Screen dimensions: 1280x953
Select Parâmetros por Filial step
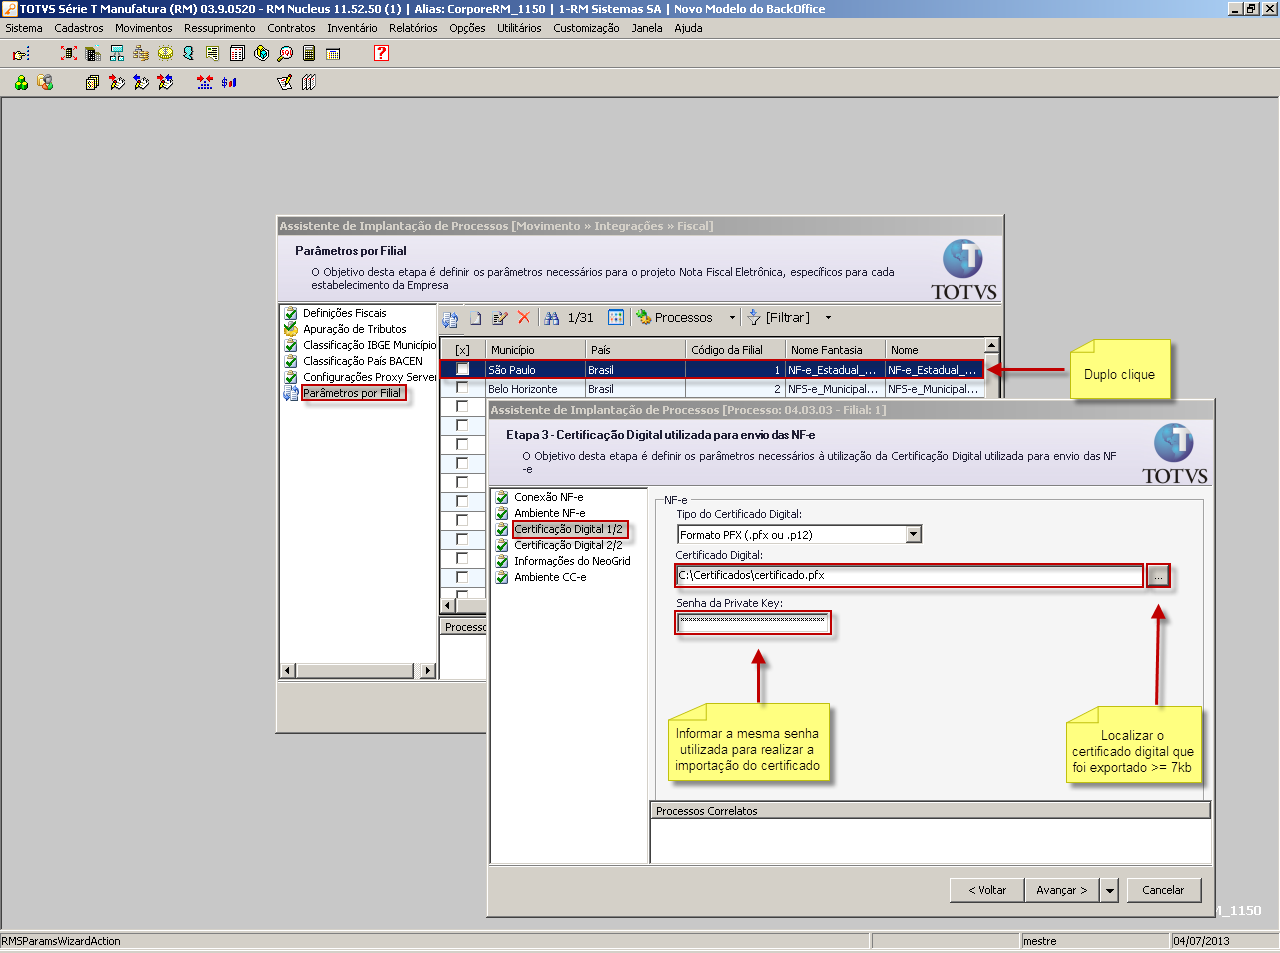352,393
